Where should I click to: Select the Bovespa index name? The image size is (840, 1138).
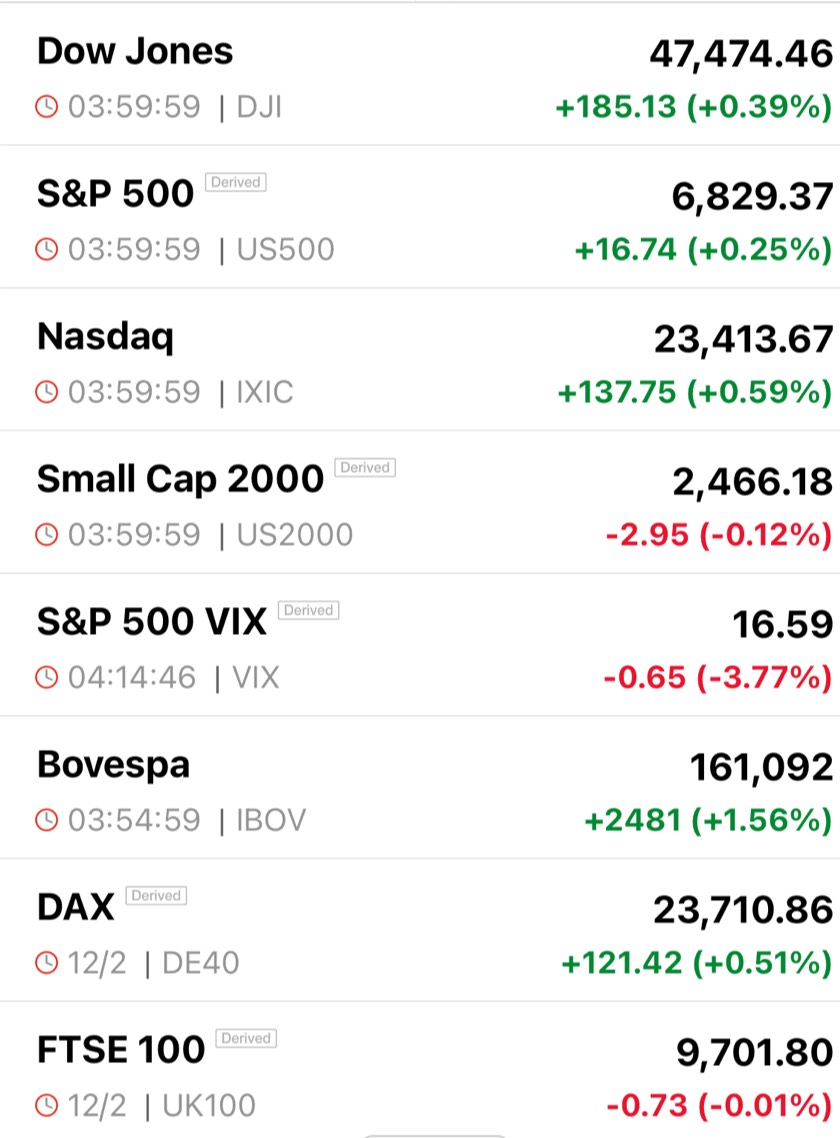point(113,765)
